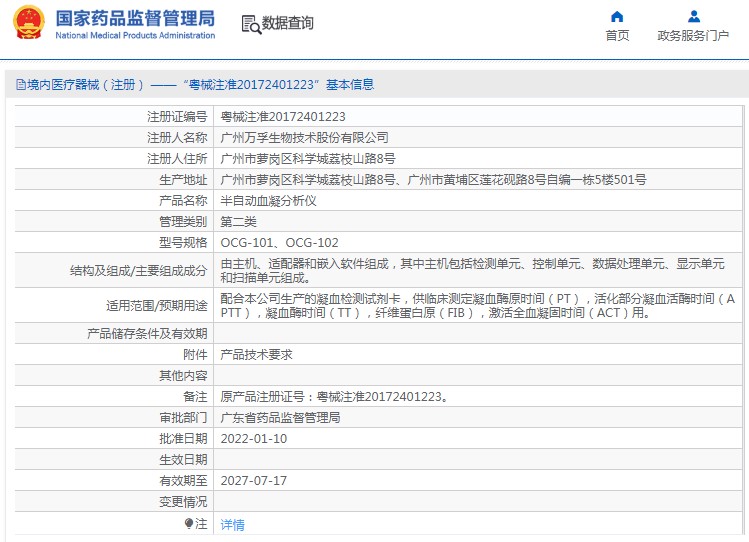Viewport: 749px width, 542px height.
Task: Open the 详情 link
Action: tap(232, 524)
